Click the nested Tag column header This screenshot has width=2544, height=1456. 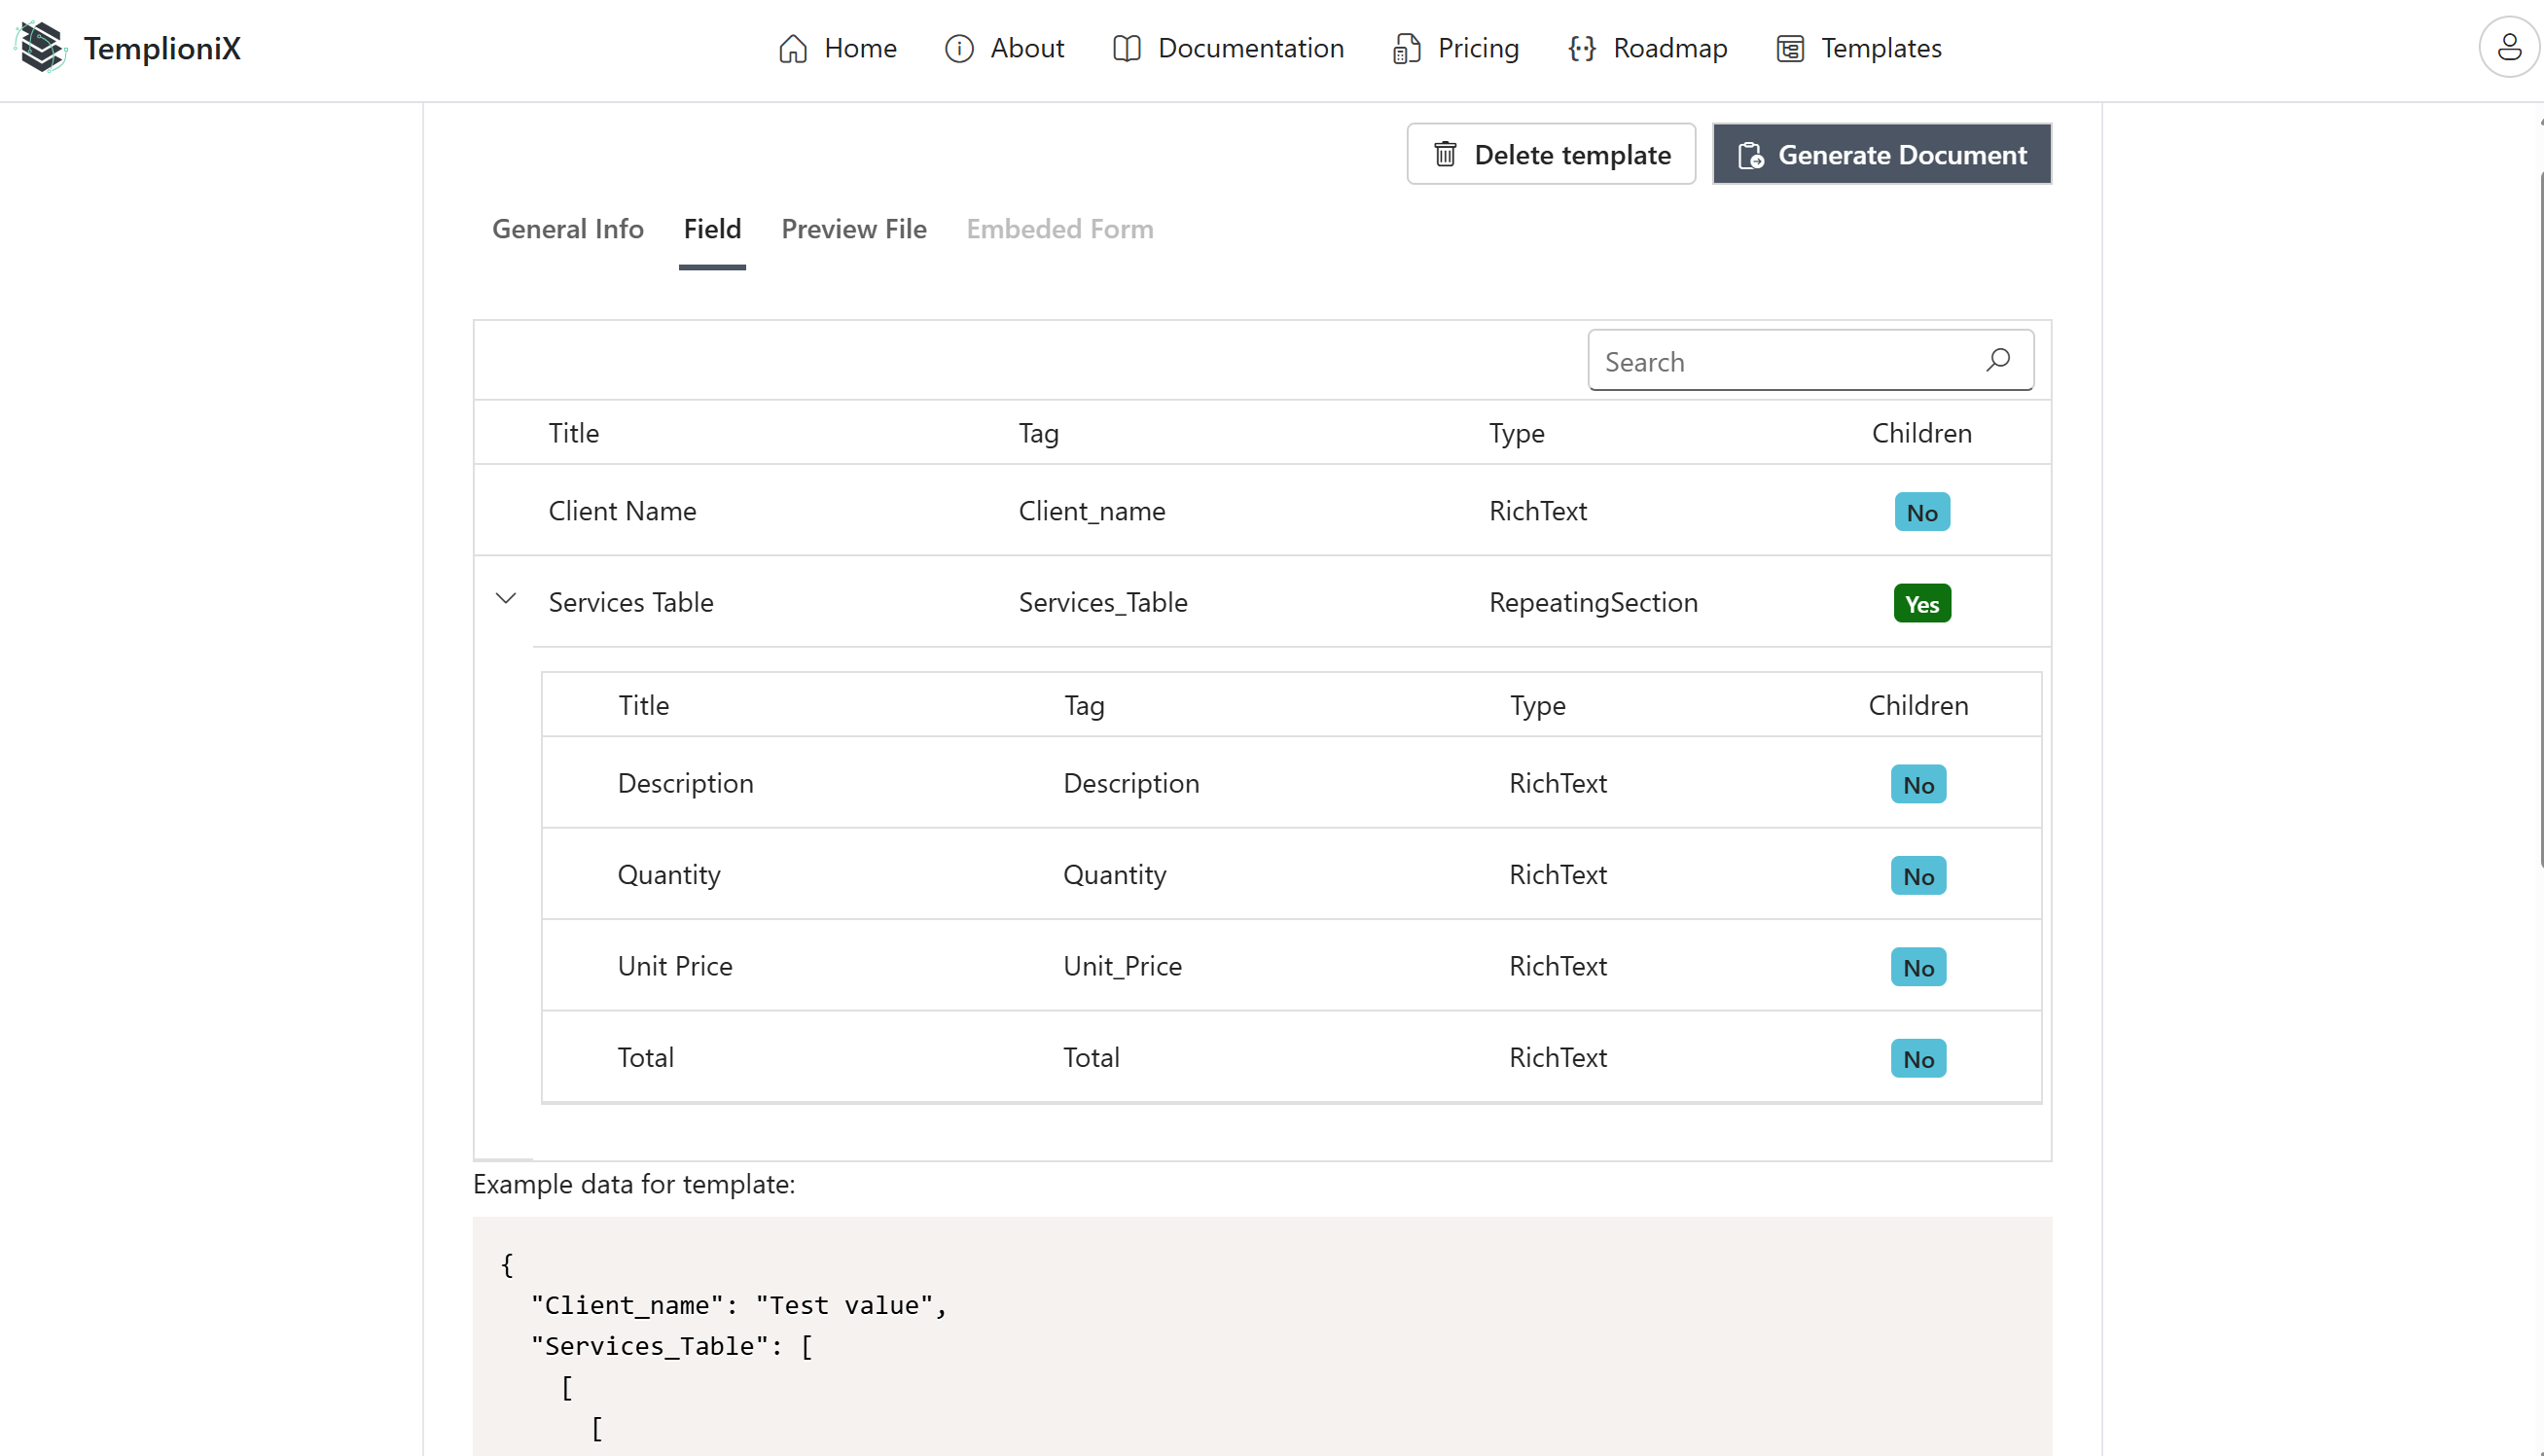(1084, 705)
